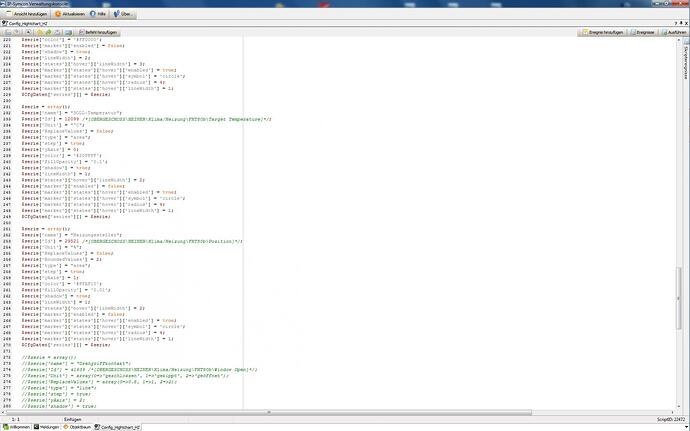Click line 231 $serie = array()

click(x=46, y=107)
